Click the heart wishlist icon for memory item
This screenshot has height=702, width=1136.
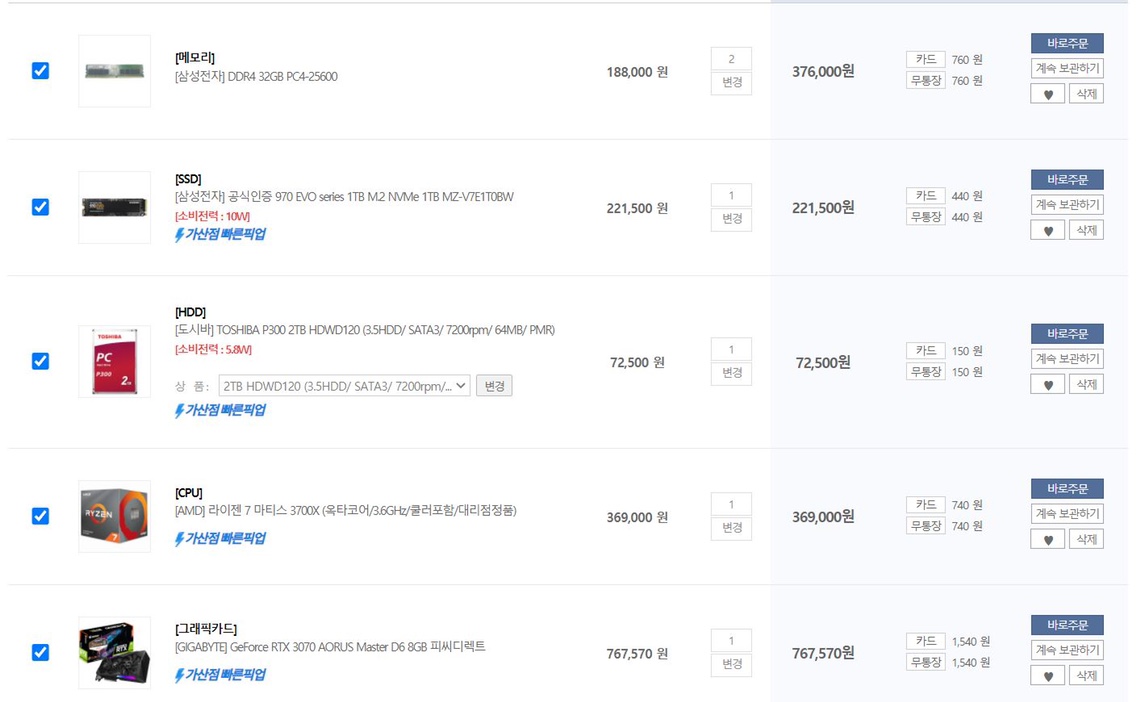click(x=1047, y=94)
